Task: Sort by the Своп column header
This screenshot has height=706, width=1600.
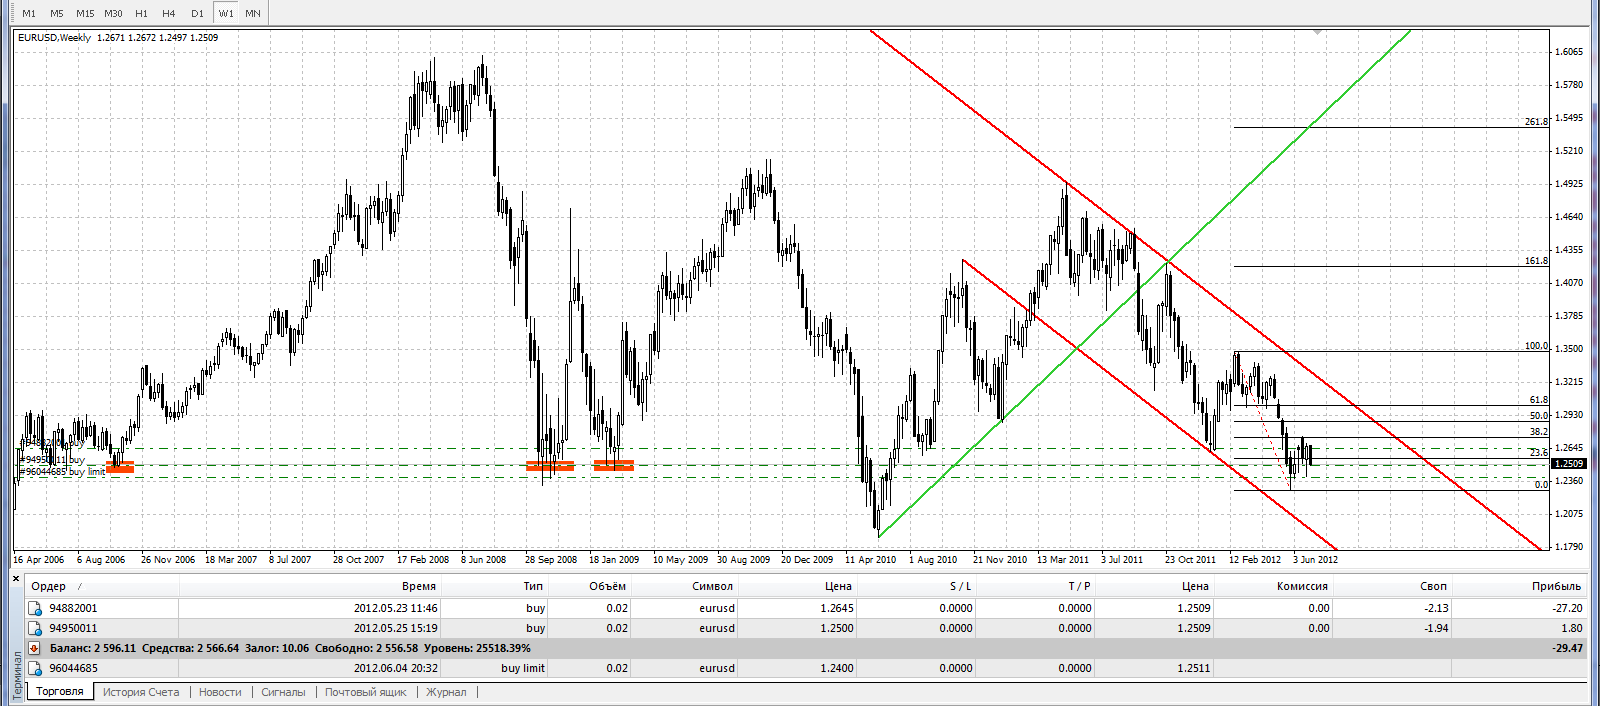Action: (1433, 586)
